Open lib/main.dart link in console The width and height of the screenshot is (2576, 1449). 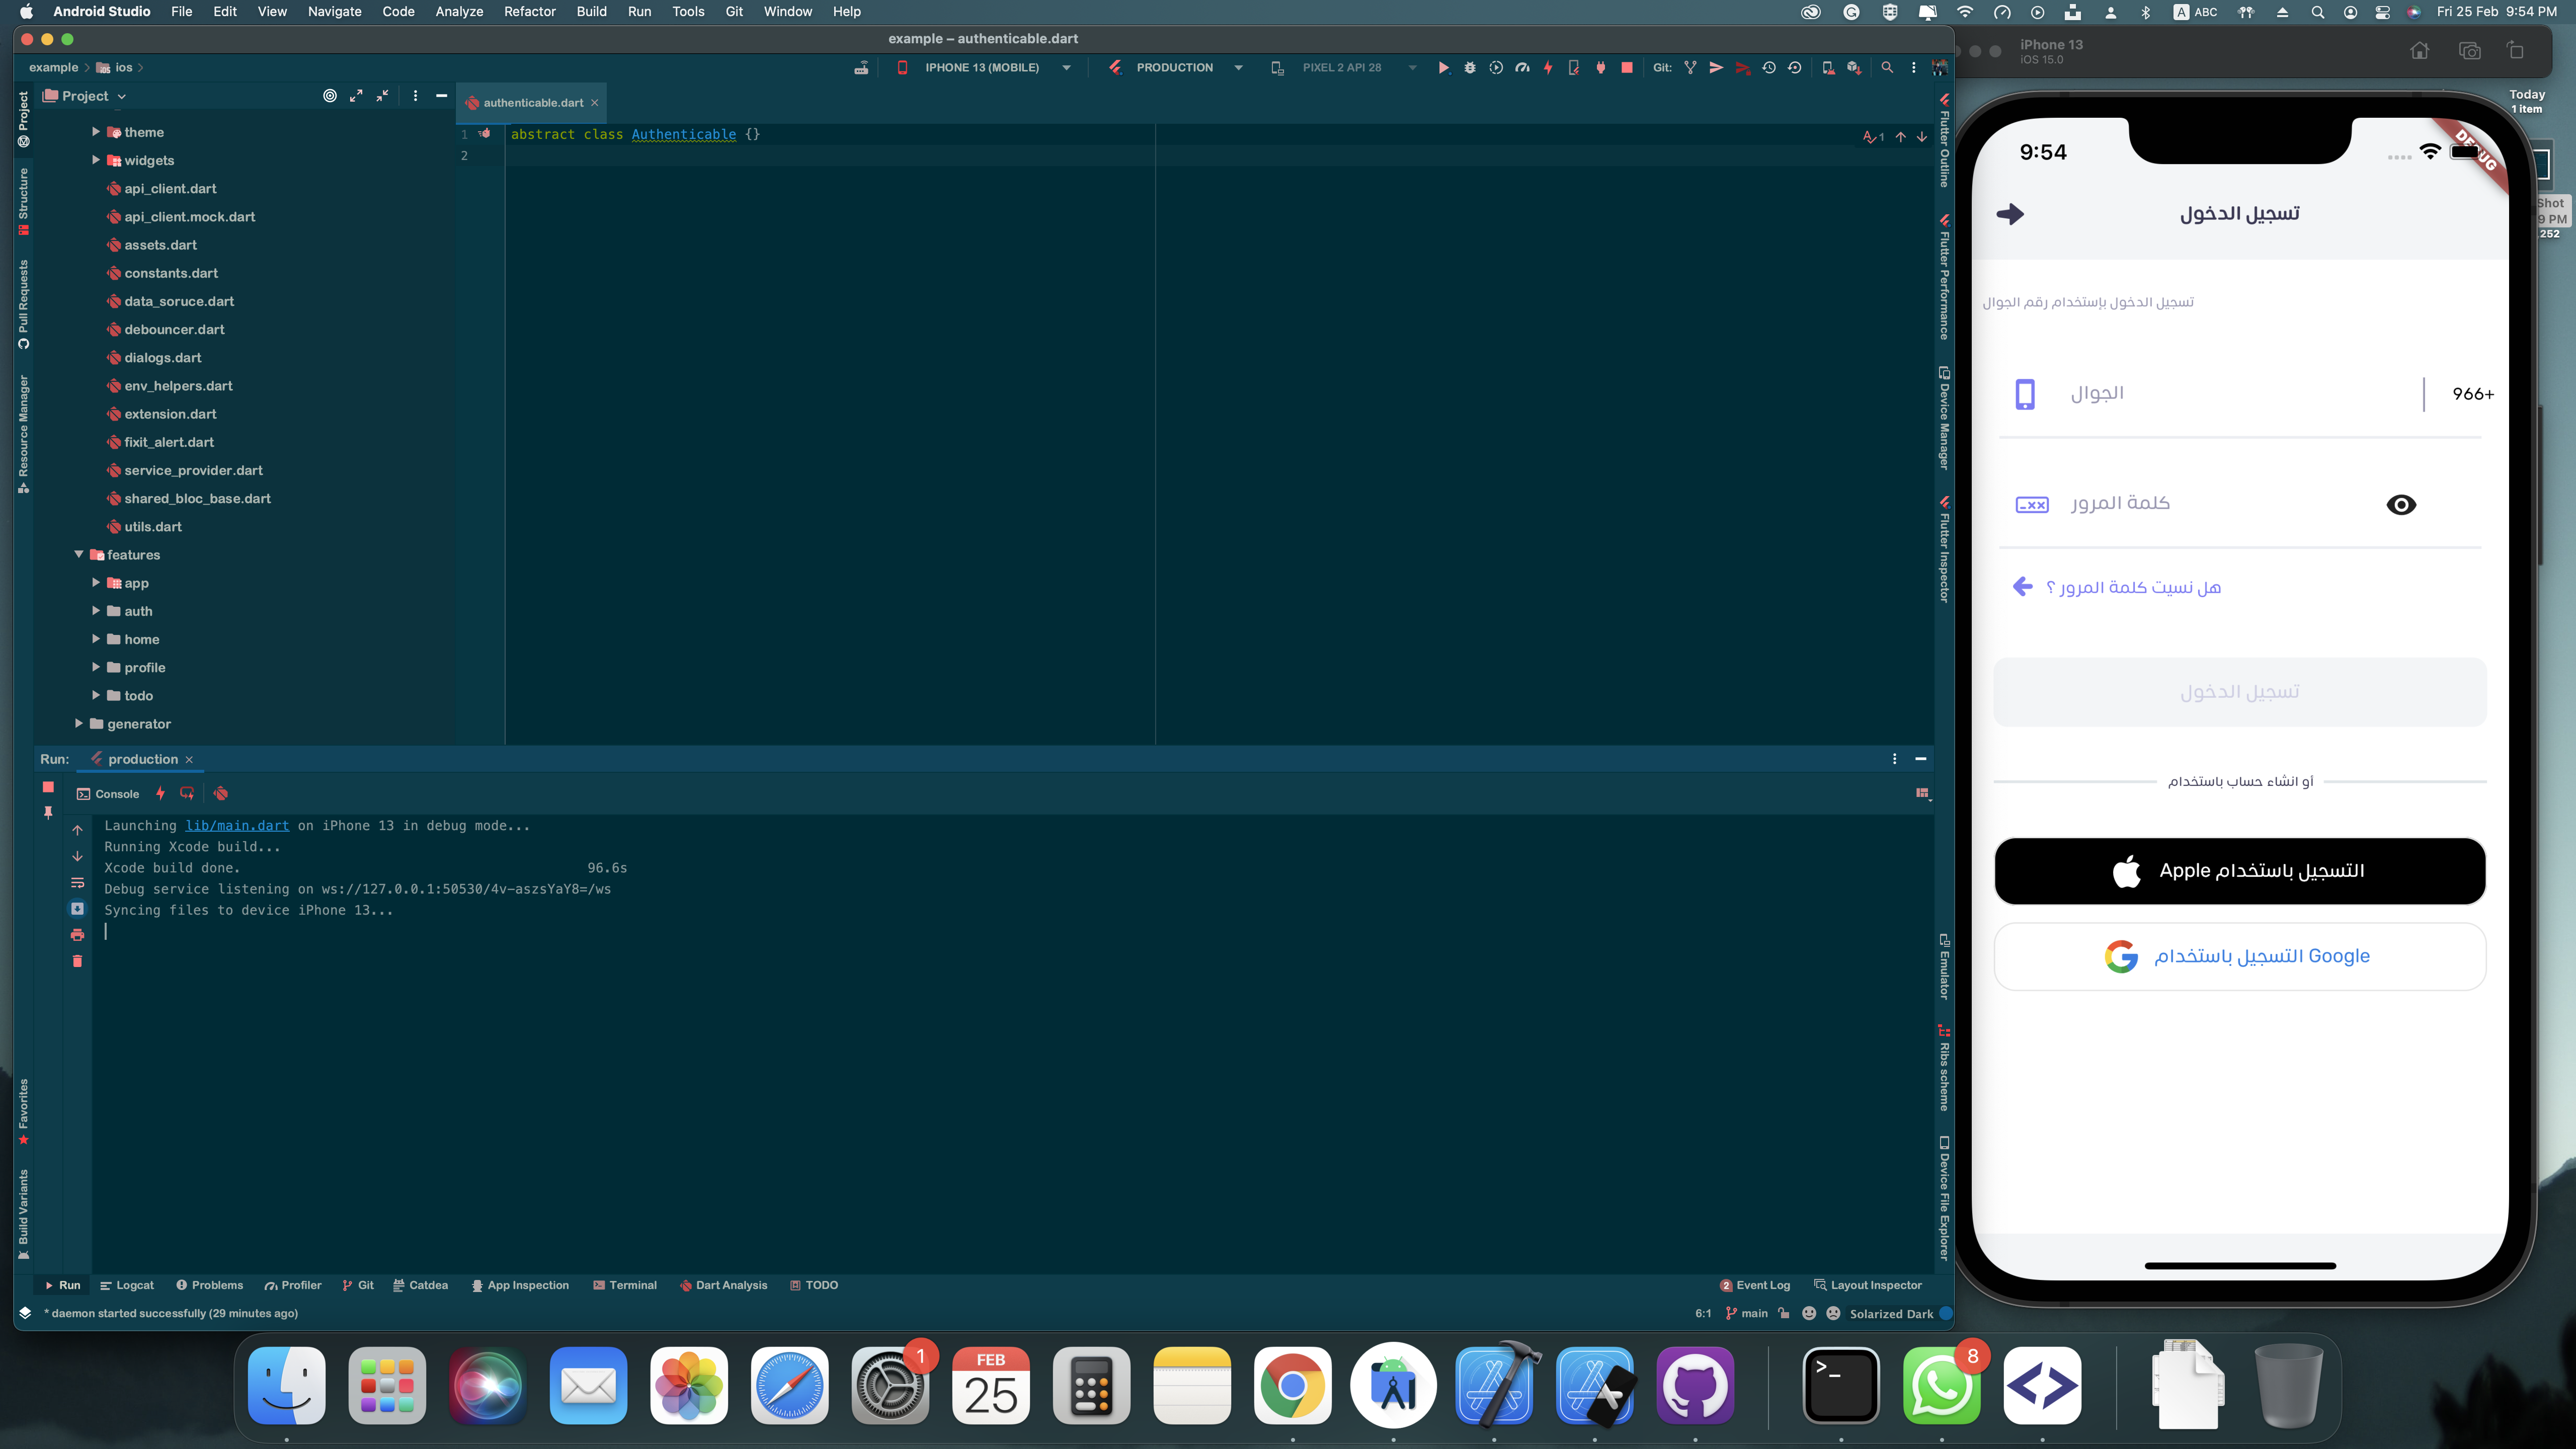[x=237, y=826]
